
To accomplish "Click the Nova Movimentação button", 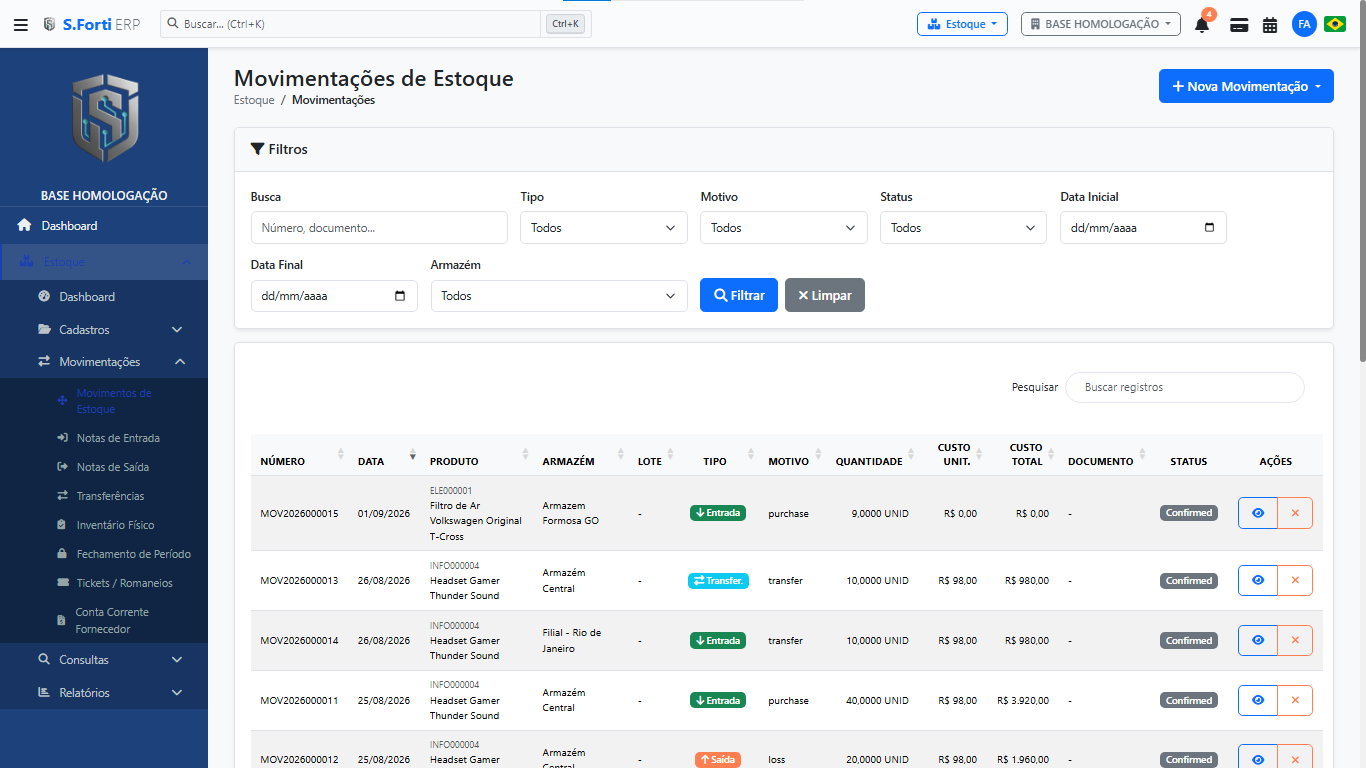I will [1246, 86].
